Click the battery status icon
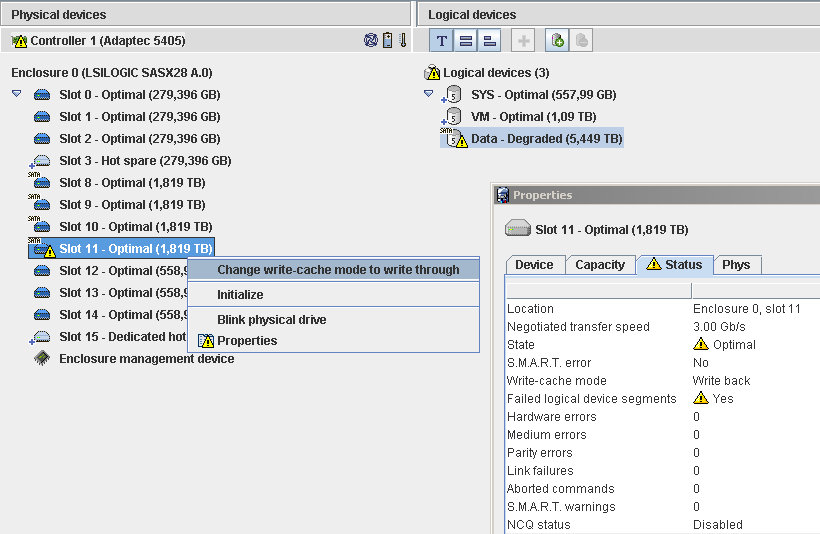Image resolution: width=820 pixels, height=534 pixels. click(387, 41)
